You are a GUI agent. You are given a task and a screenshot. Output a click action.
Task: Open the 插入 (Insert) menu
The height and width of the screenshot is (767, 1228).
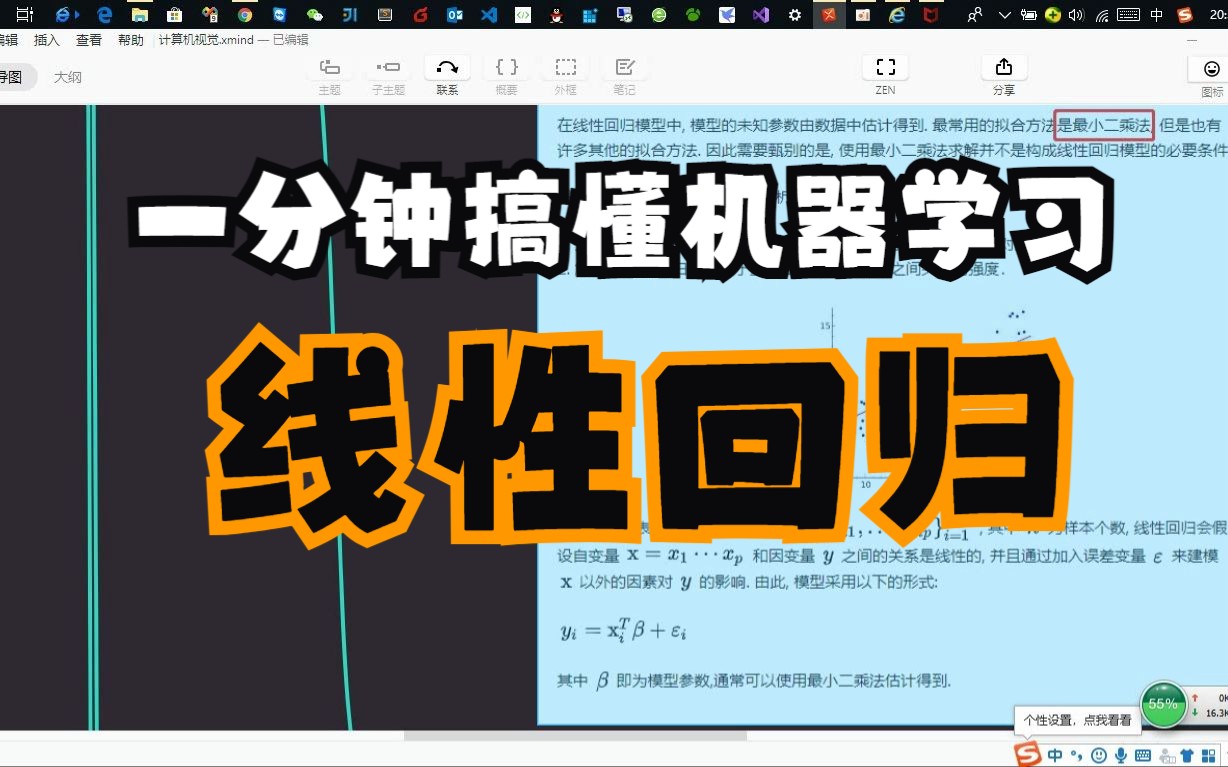(x=47, y=39)
